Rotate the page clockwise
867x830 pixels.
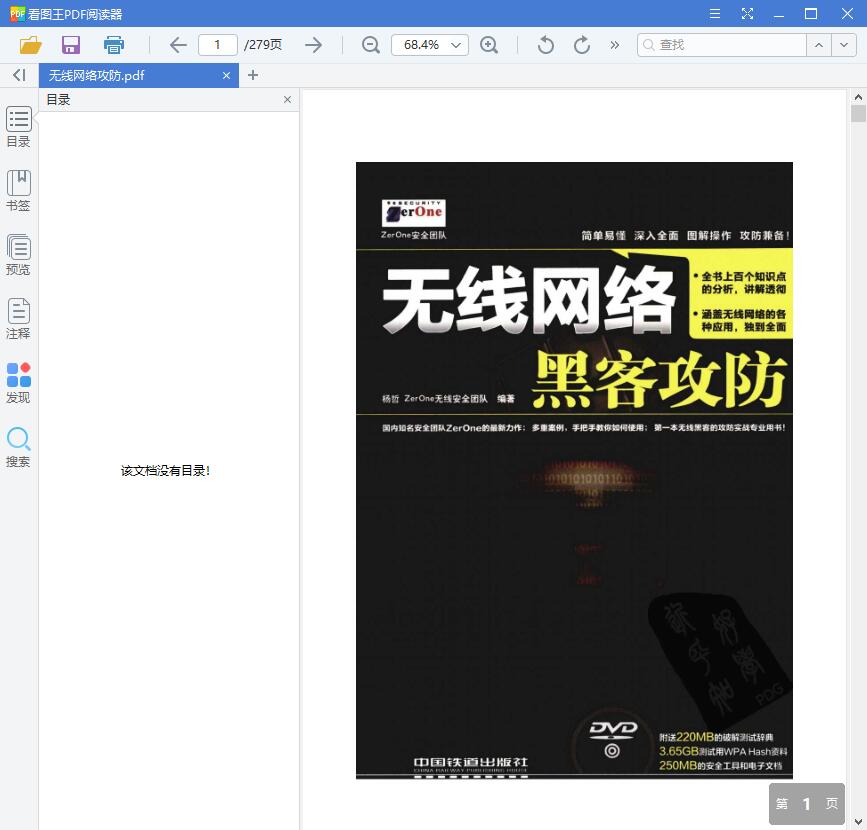(582, 45)
